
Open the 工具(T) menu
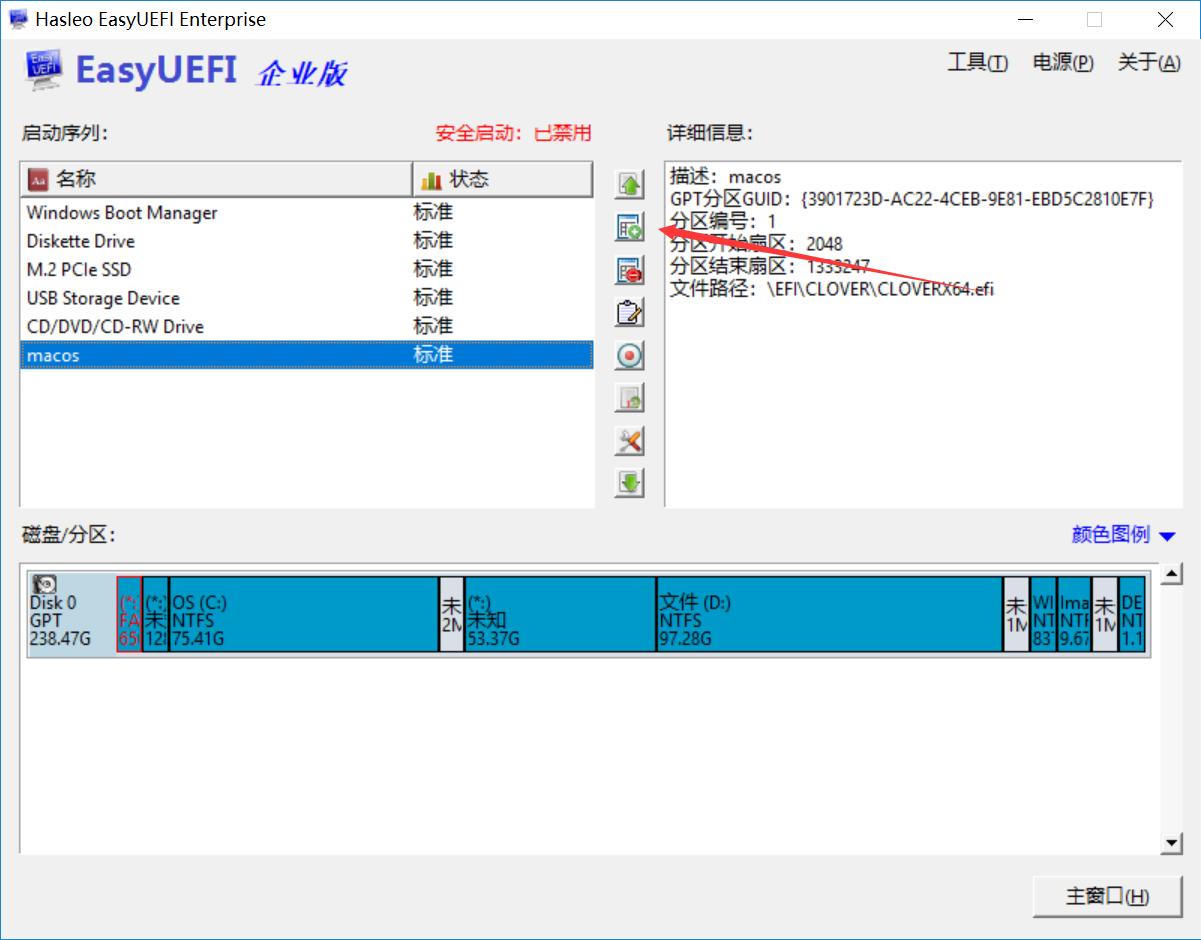coord(976,61)
